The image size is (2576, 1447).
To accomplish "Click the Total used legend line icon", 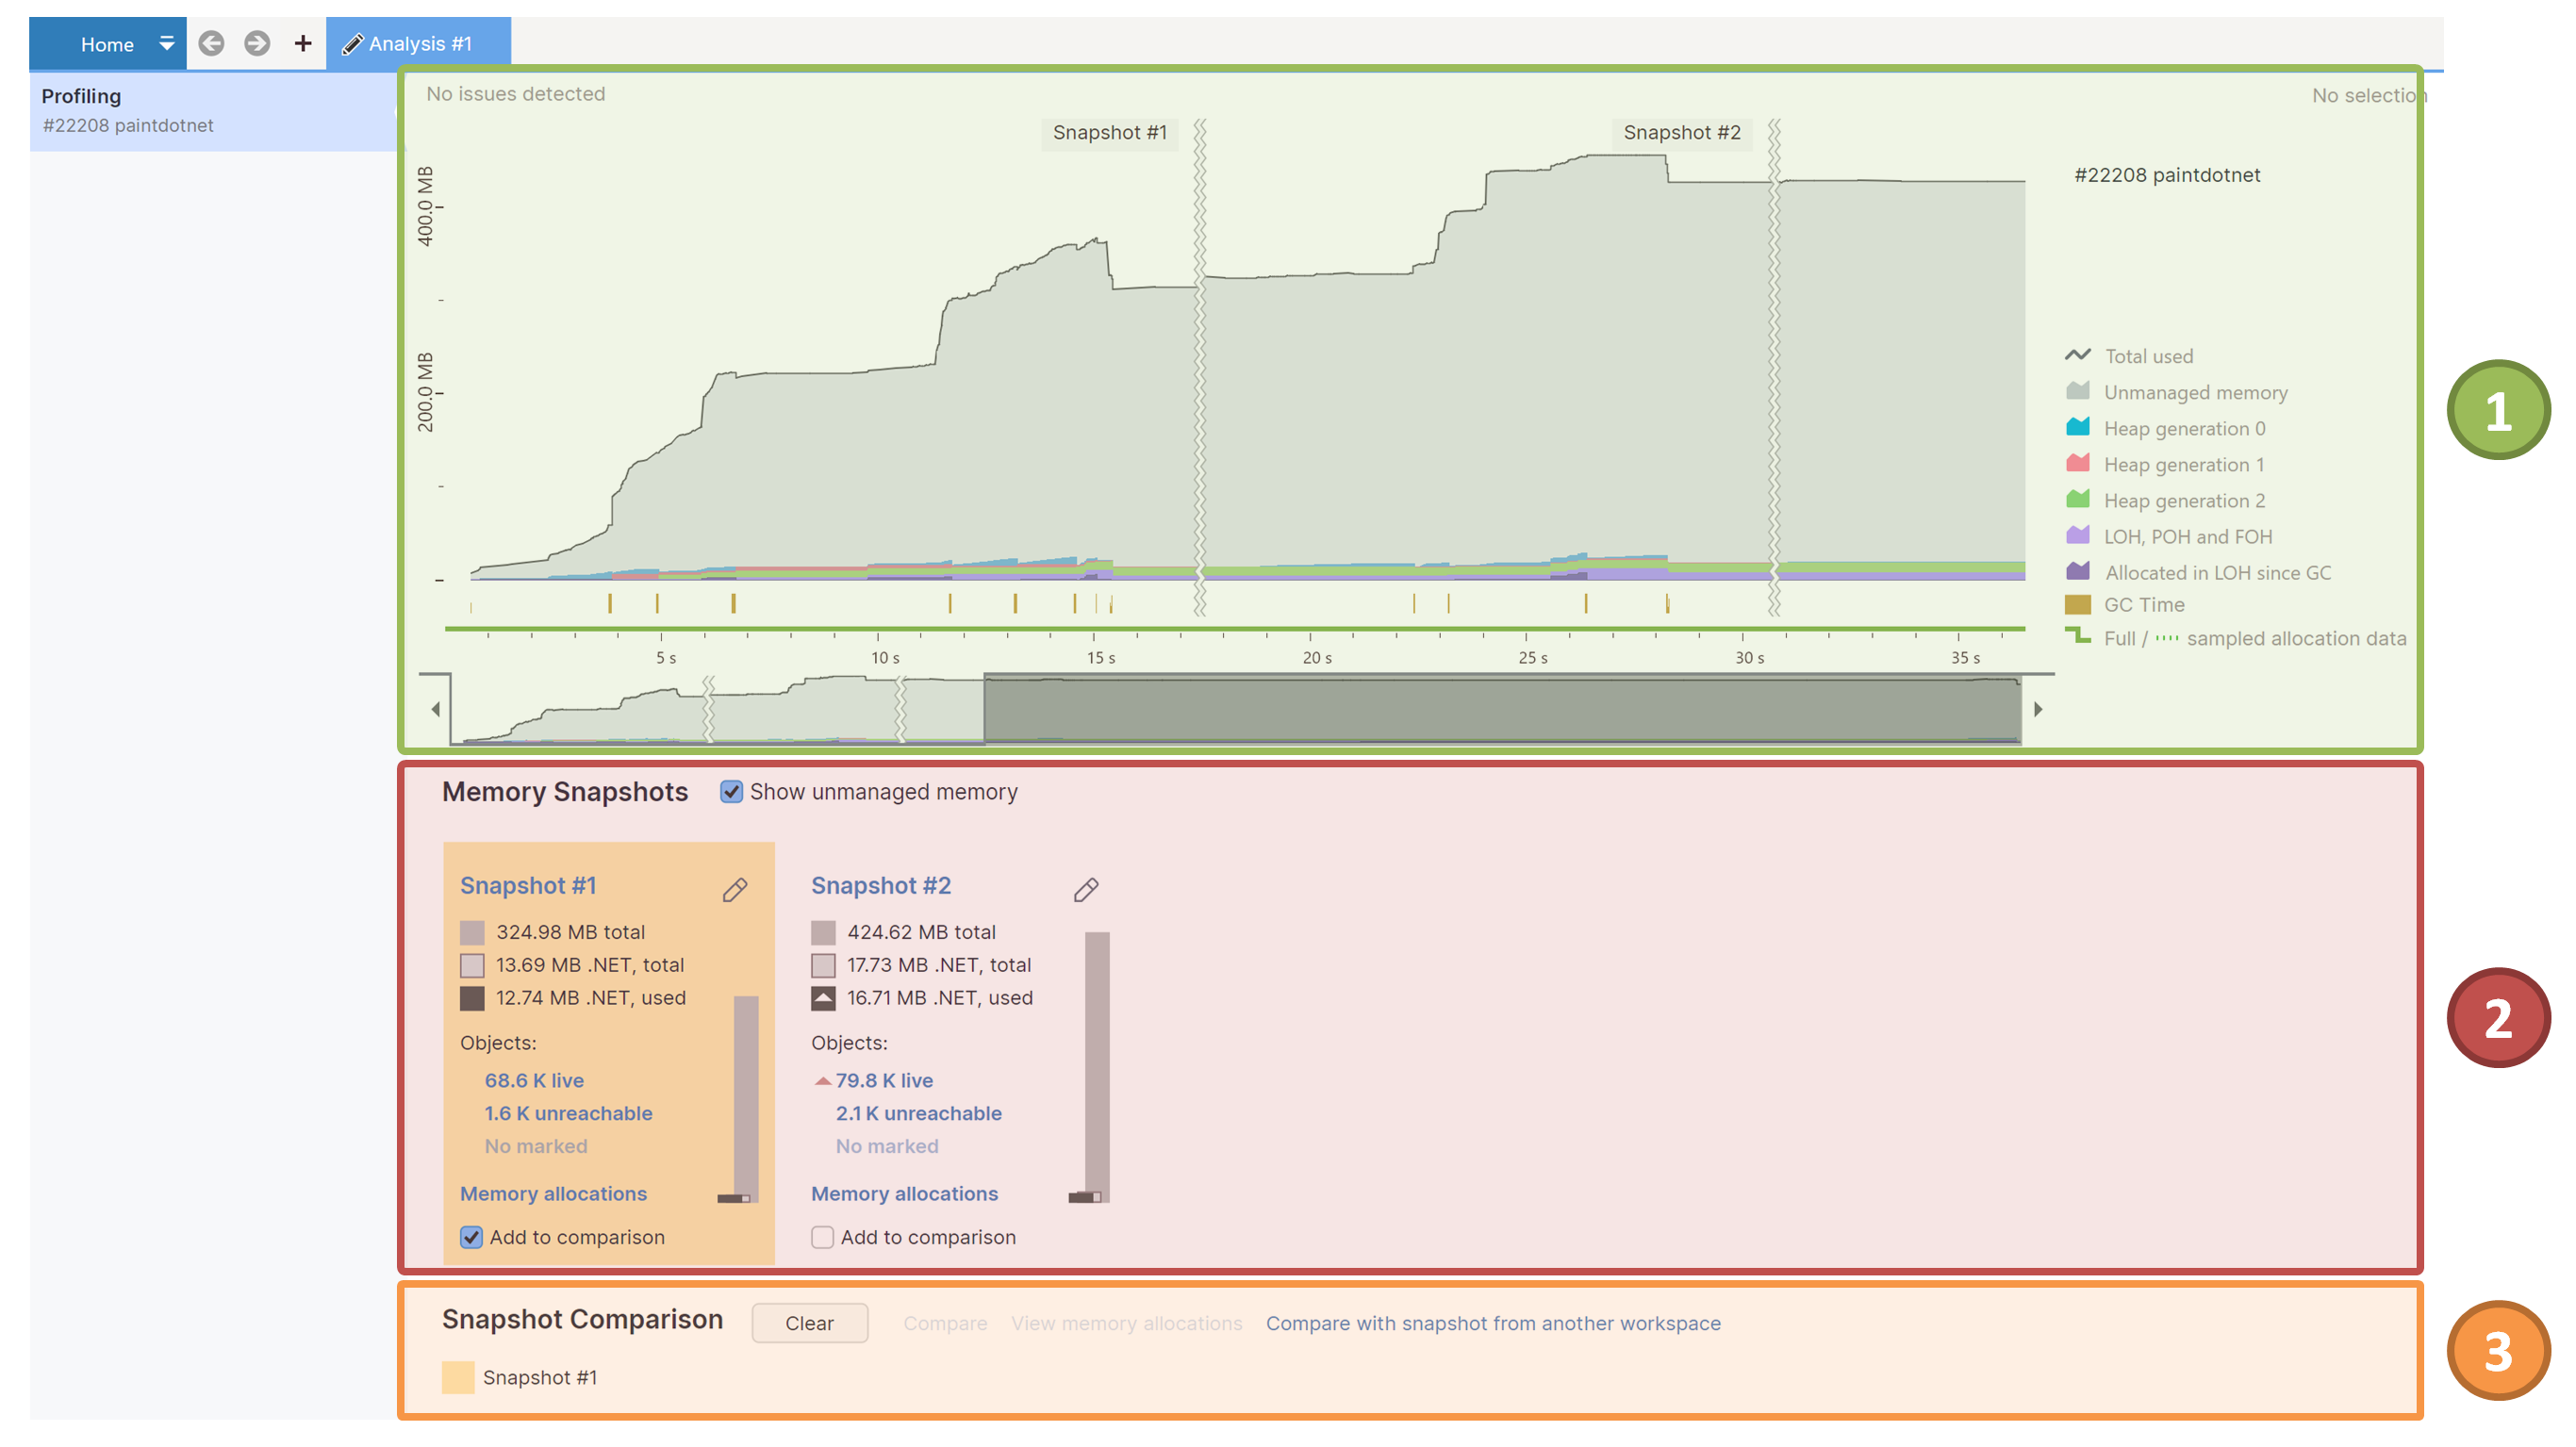I will [x=2079, y=354].
